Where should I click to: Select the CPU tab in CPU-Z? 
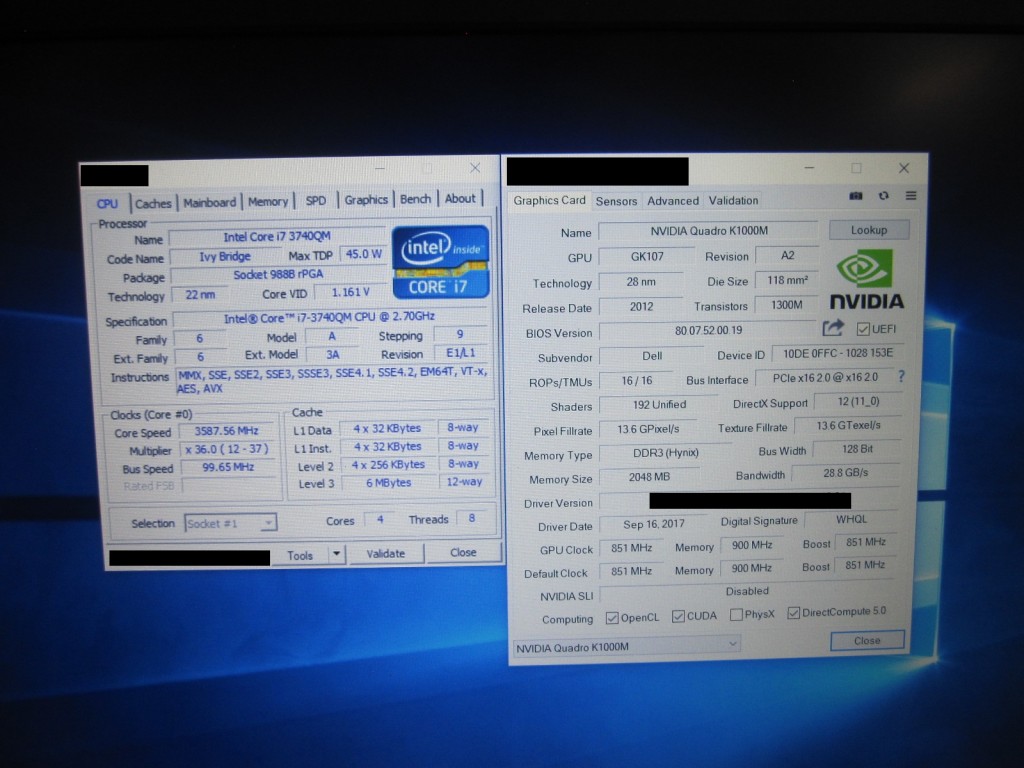tap(108, 204)
